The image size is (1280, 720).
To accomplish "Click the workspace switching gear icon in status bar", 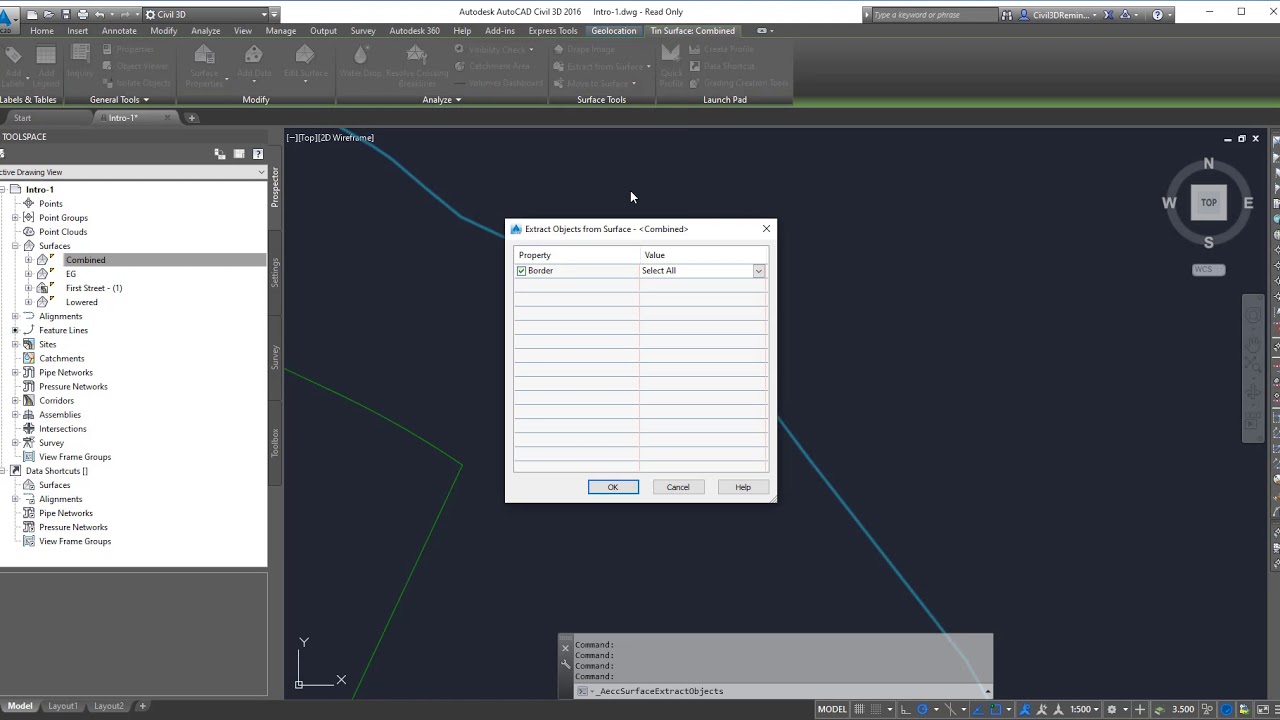I will (1112, 709).
